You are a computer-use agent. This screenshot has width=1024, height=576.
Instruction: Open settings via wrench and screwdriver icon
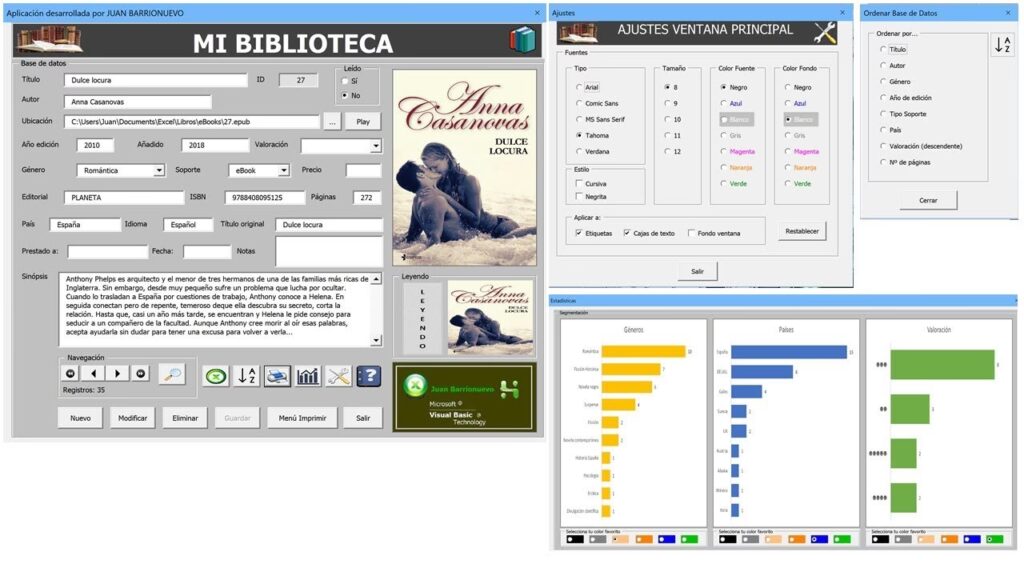(x=338, y=376)
